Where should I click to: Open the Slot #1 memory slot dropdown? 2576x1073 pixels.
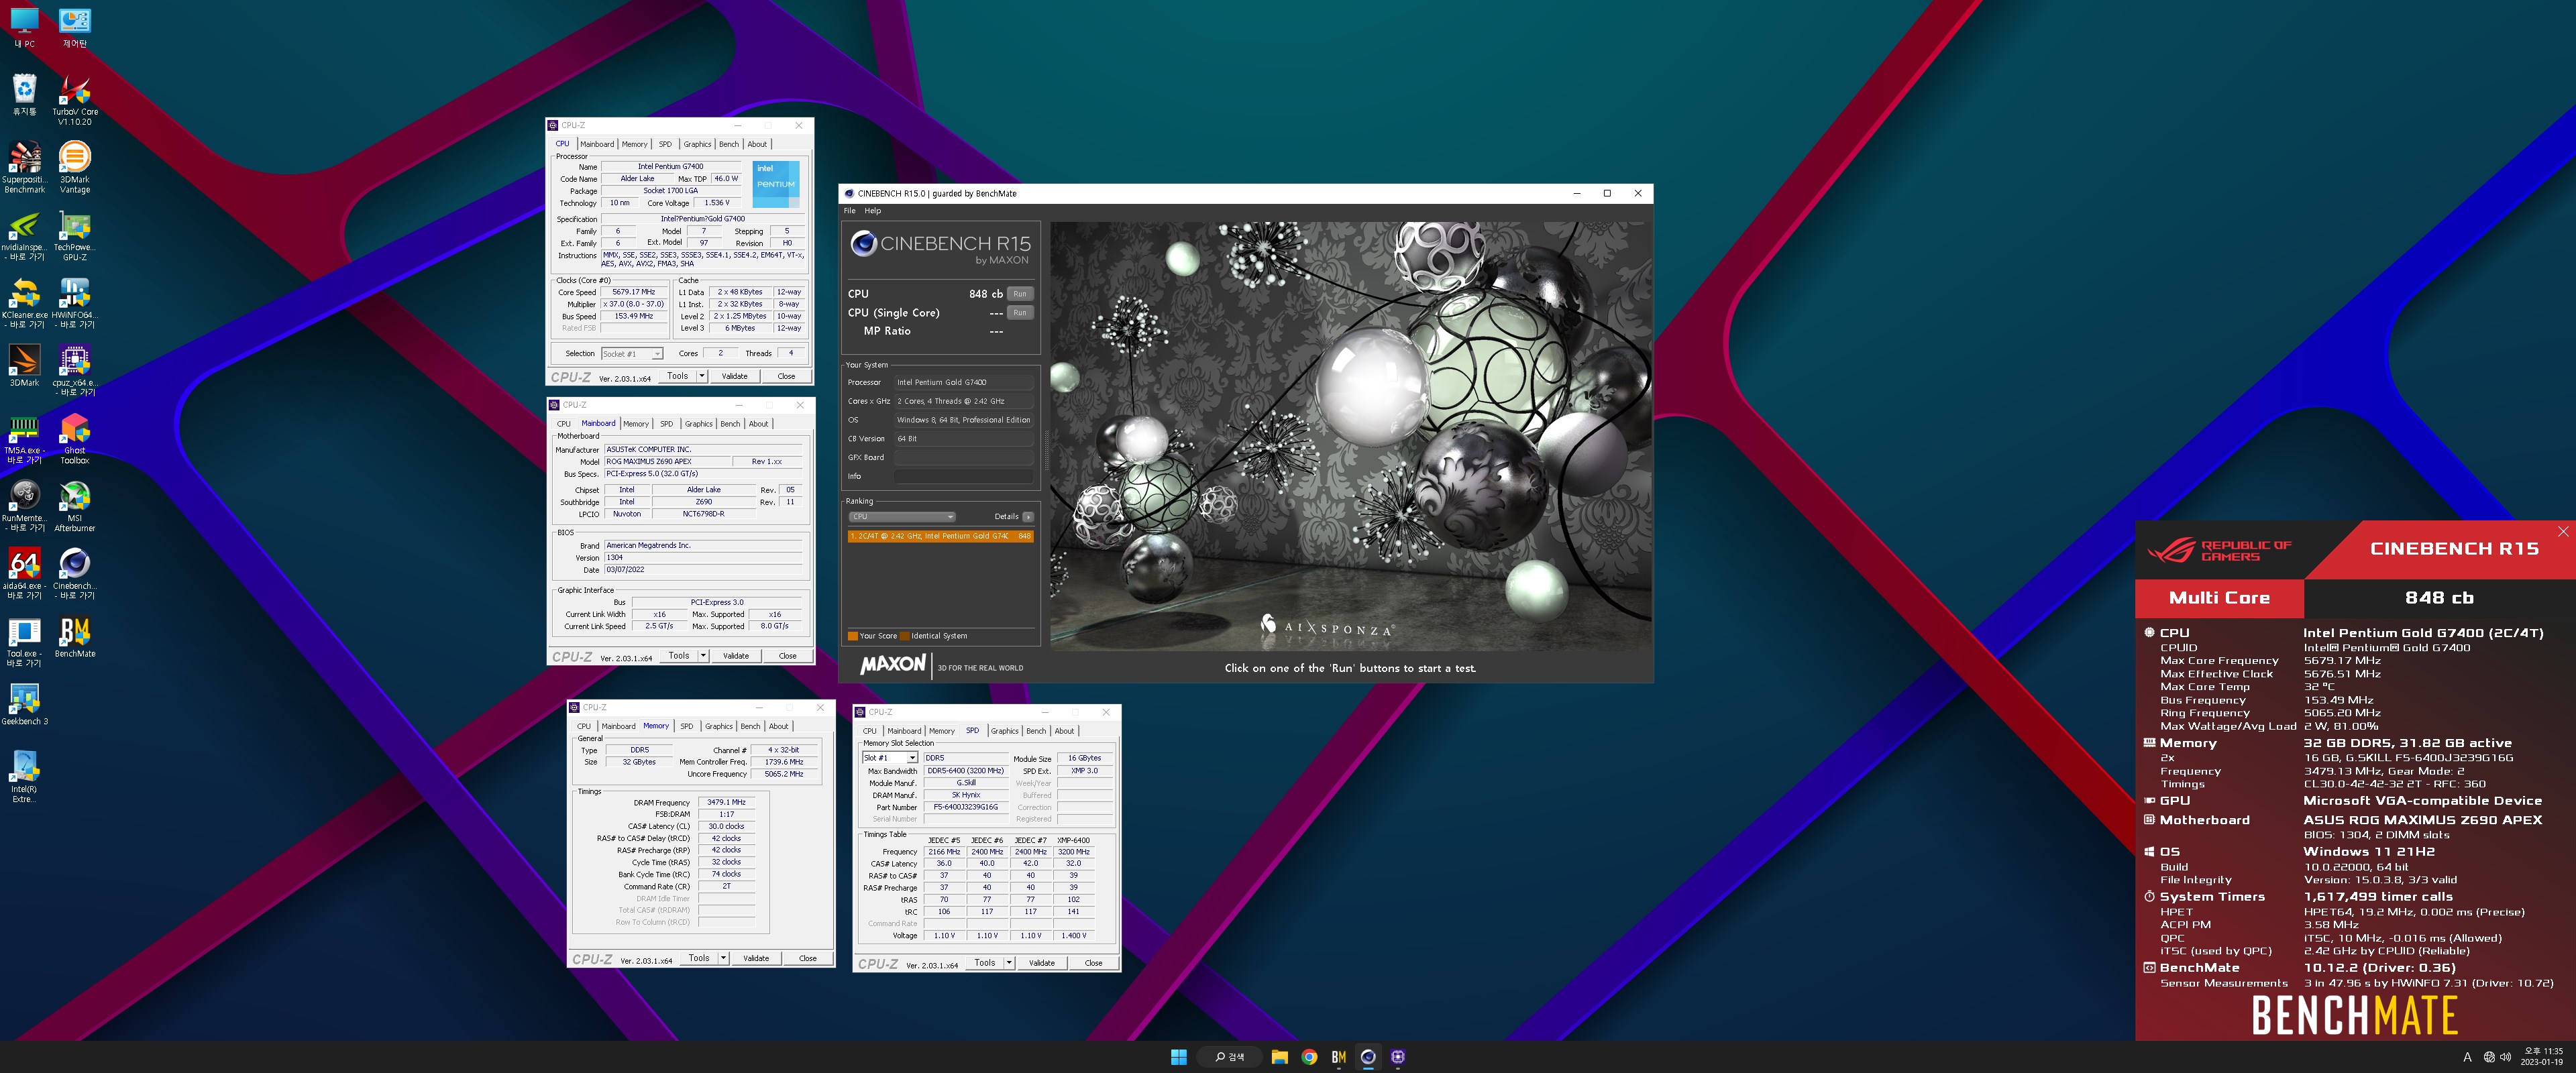(x=889, y=758)
